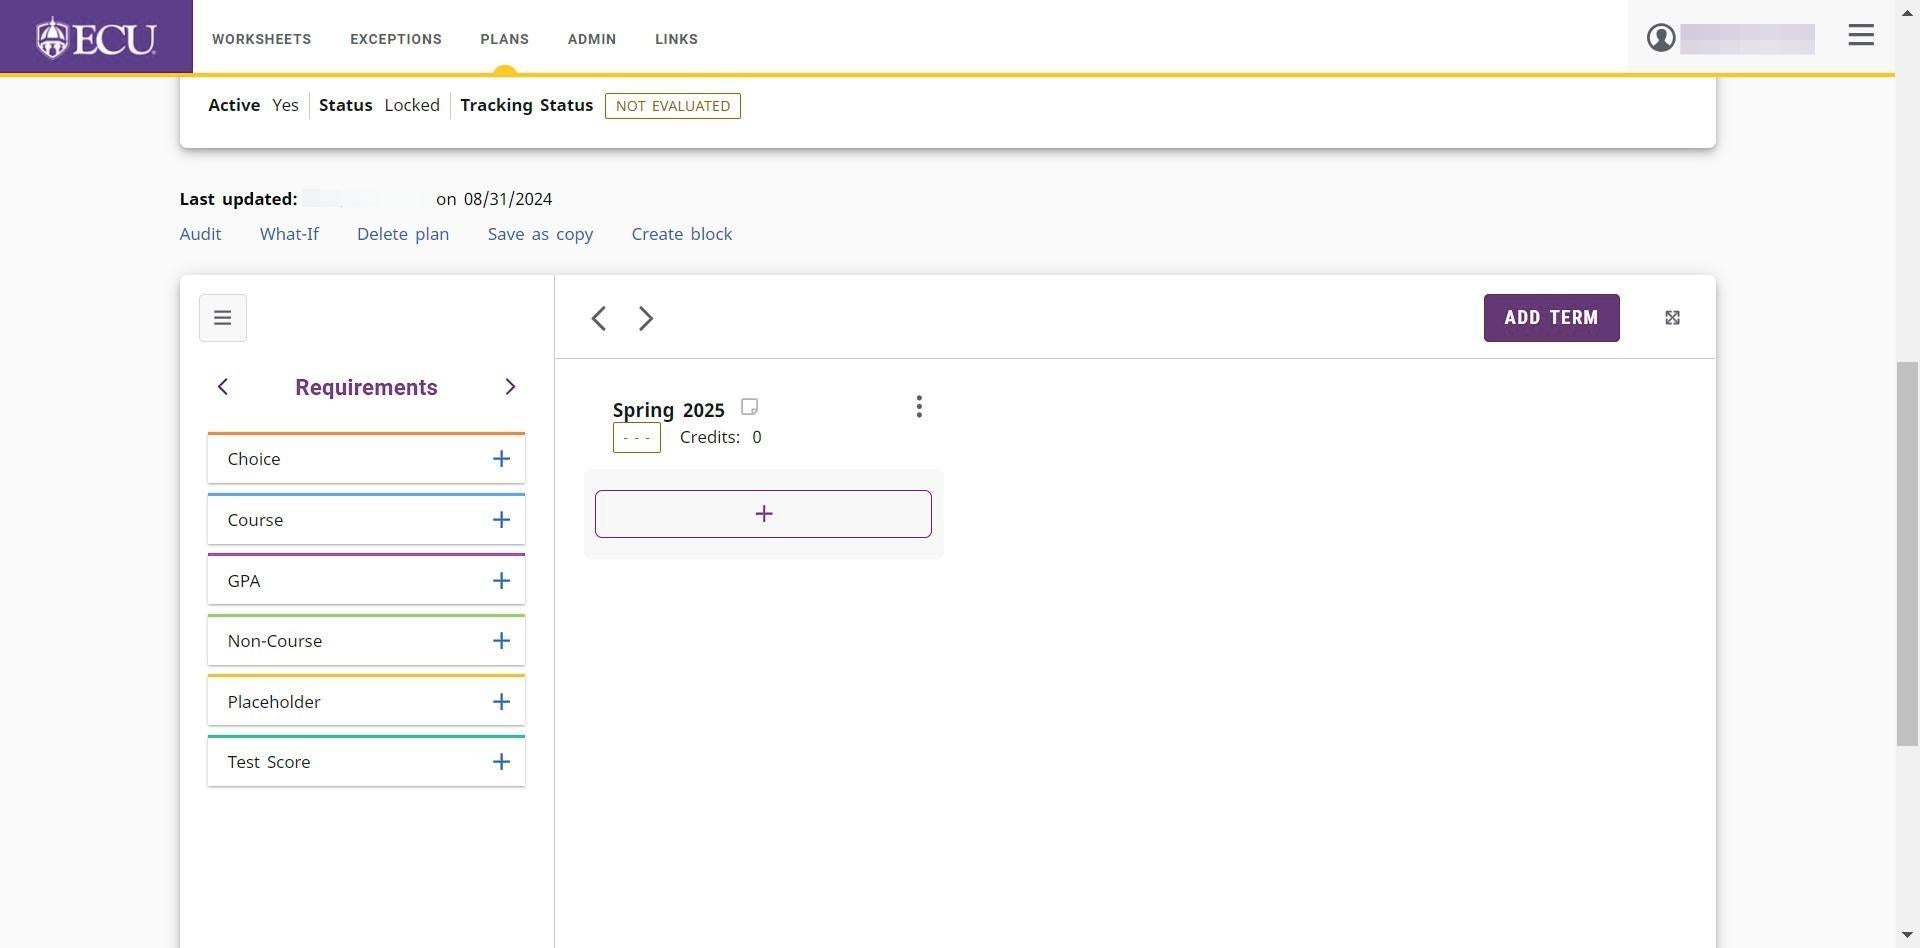Add a Non-Course requirement with its plus icon
The image size is (1920, 948).
[501, 641]
